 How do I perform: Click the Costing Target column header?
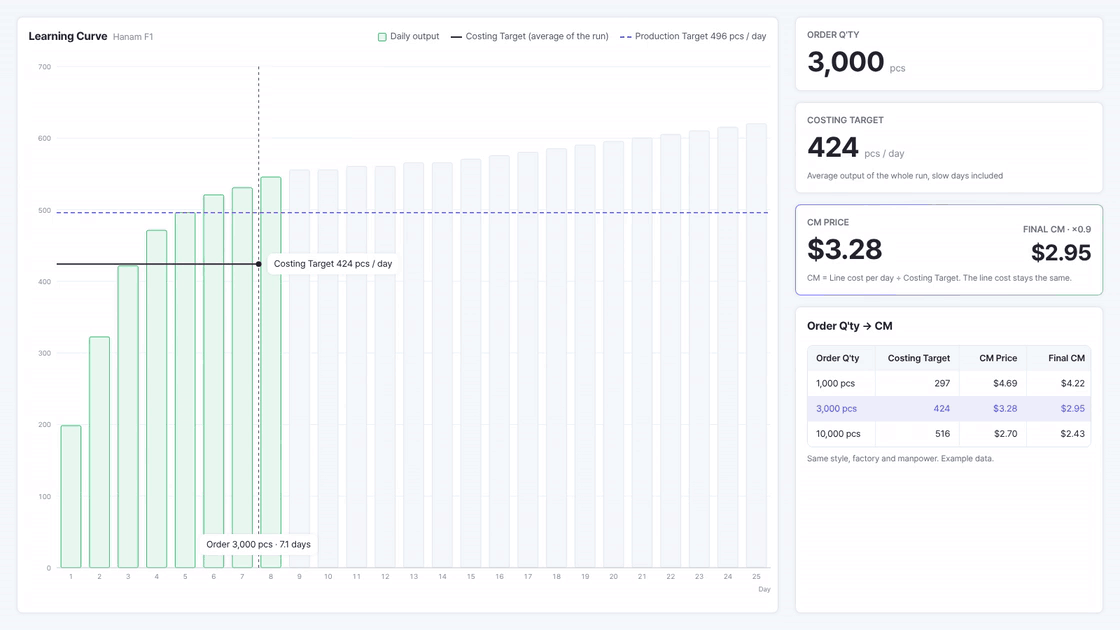[919, 358]
